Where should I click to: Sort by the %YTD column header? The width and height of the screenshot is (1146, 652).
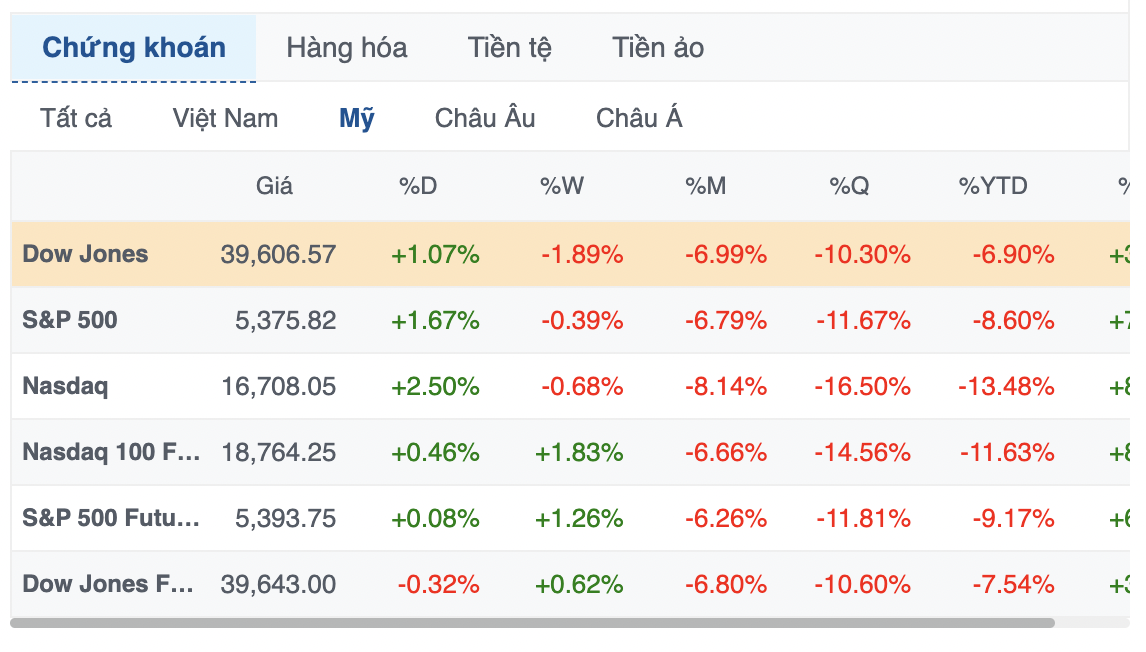(993, 186)
